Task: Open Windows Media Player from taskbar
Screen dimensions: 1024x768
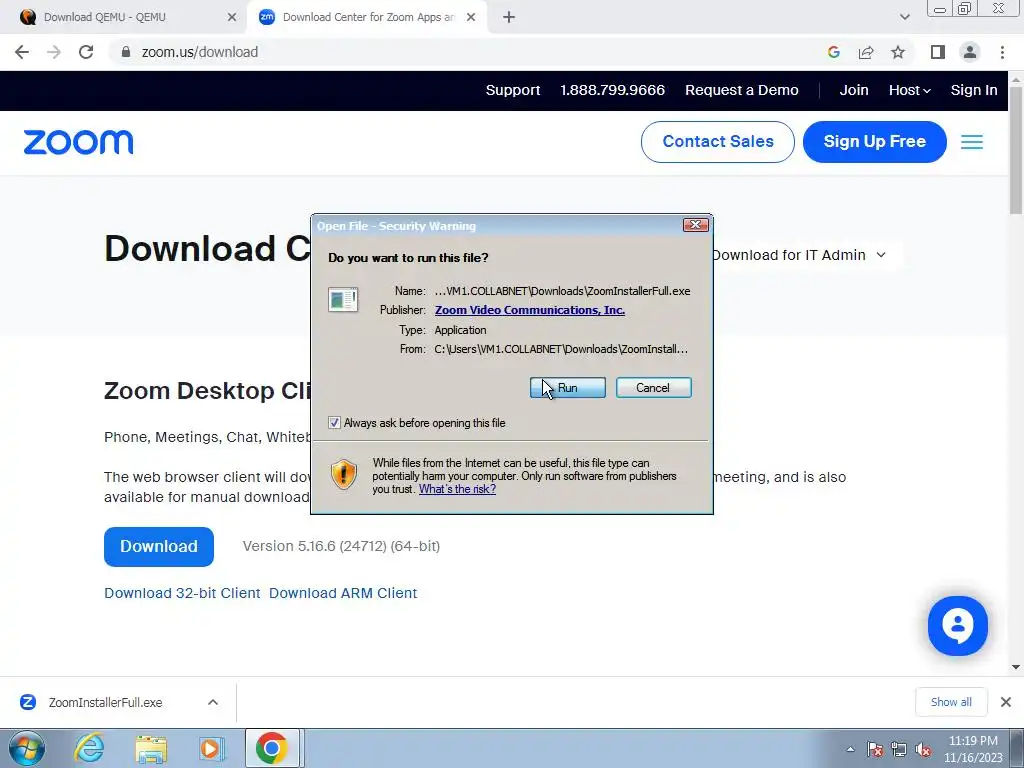Action: point(211,748)
